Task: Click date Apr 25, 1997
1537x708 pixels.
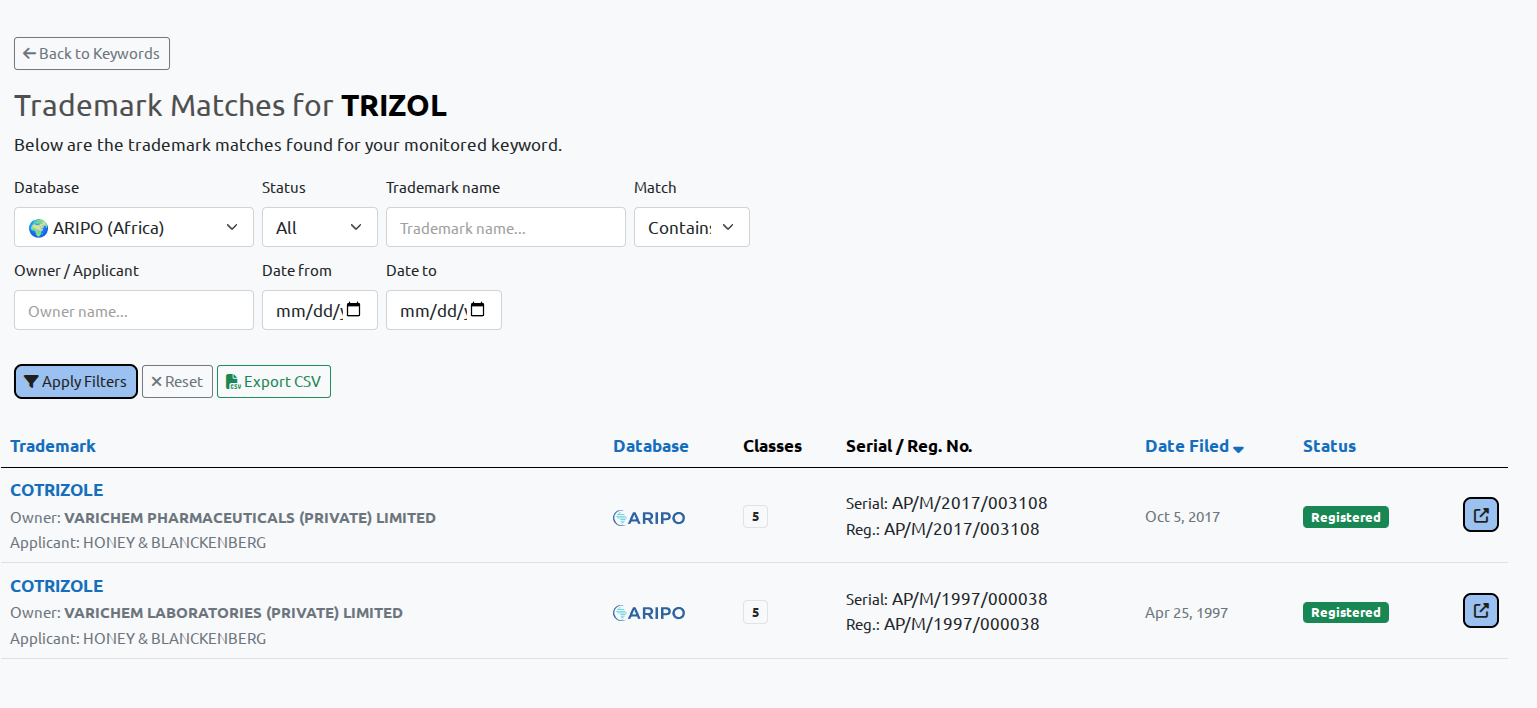Action: point(1186,612)
